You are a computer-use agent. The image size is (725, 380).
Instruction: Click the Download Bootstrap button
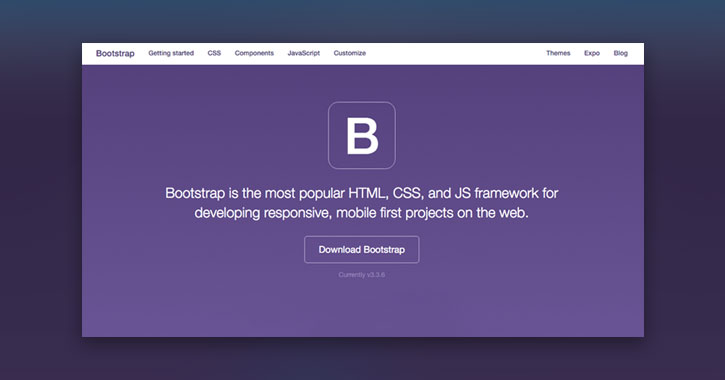point(362,250)
